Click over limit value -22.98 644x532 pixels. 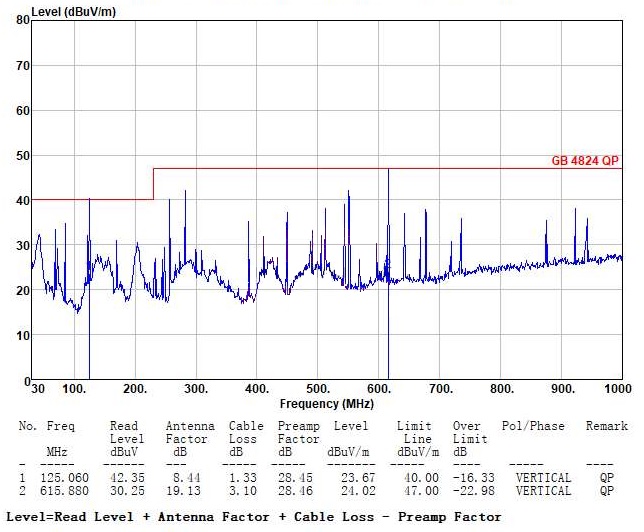[474, 491]
